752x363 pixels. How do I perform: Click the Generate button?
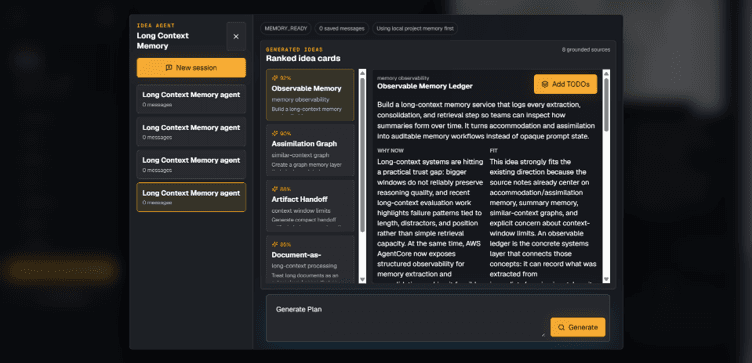[x=578, y=328]
